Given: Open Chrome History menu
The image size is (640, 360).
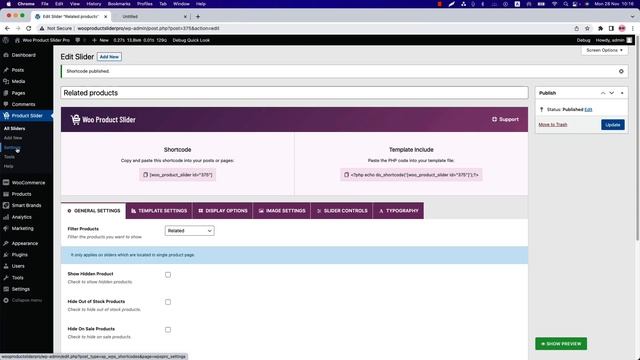Looking at the screenshot, I should click(x=93, y=4).
